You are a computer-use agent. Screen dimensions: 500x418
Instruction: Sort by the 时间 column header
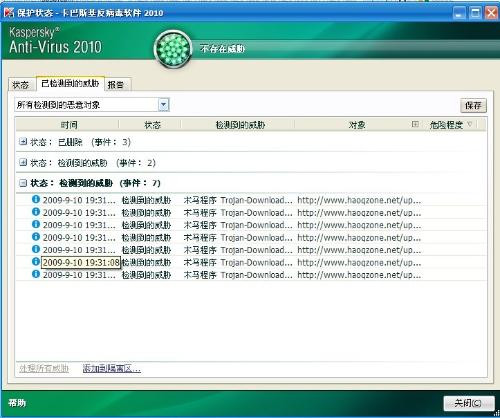[x=68, y=125]
